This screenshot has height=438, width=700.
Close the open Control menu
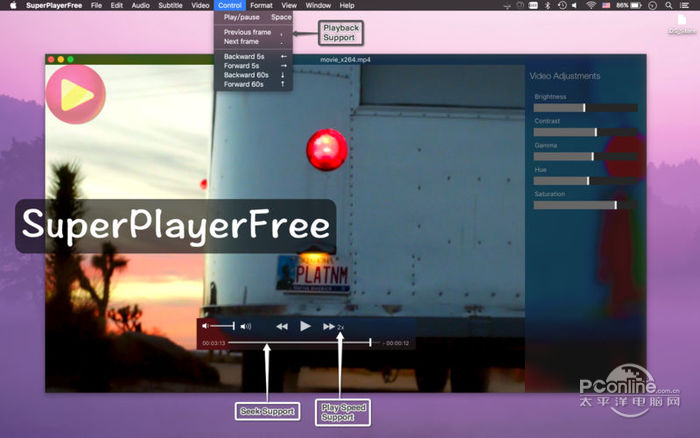[229, 5]
